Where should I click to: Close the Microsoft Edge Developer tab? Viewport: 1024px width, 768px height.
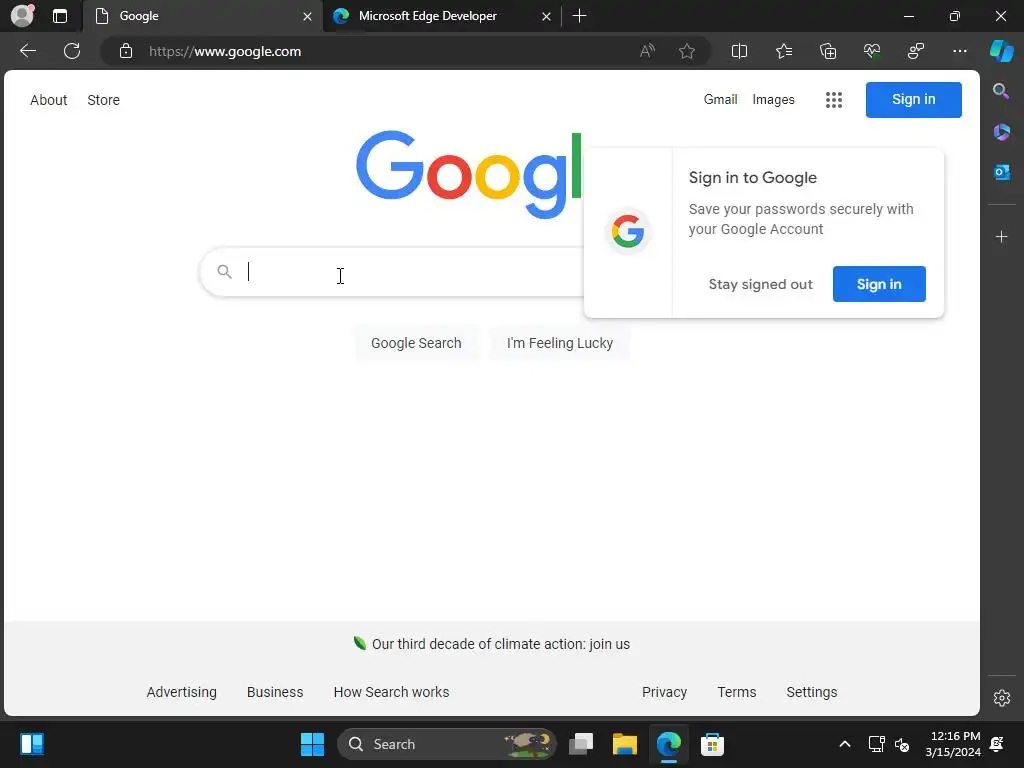[546, 16]
